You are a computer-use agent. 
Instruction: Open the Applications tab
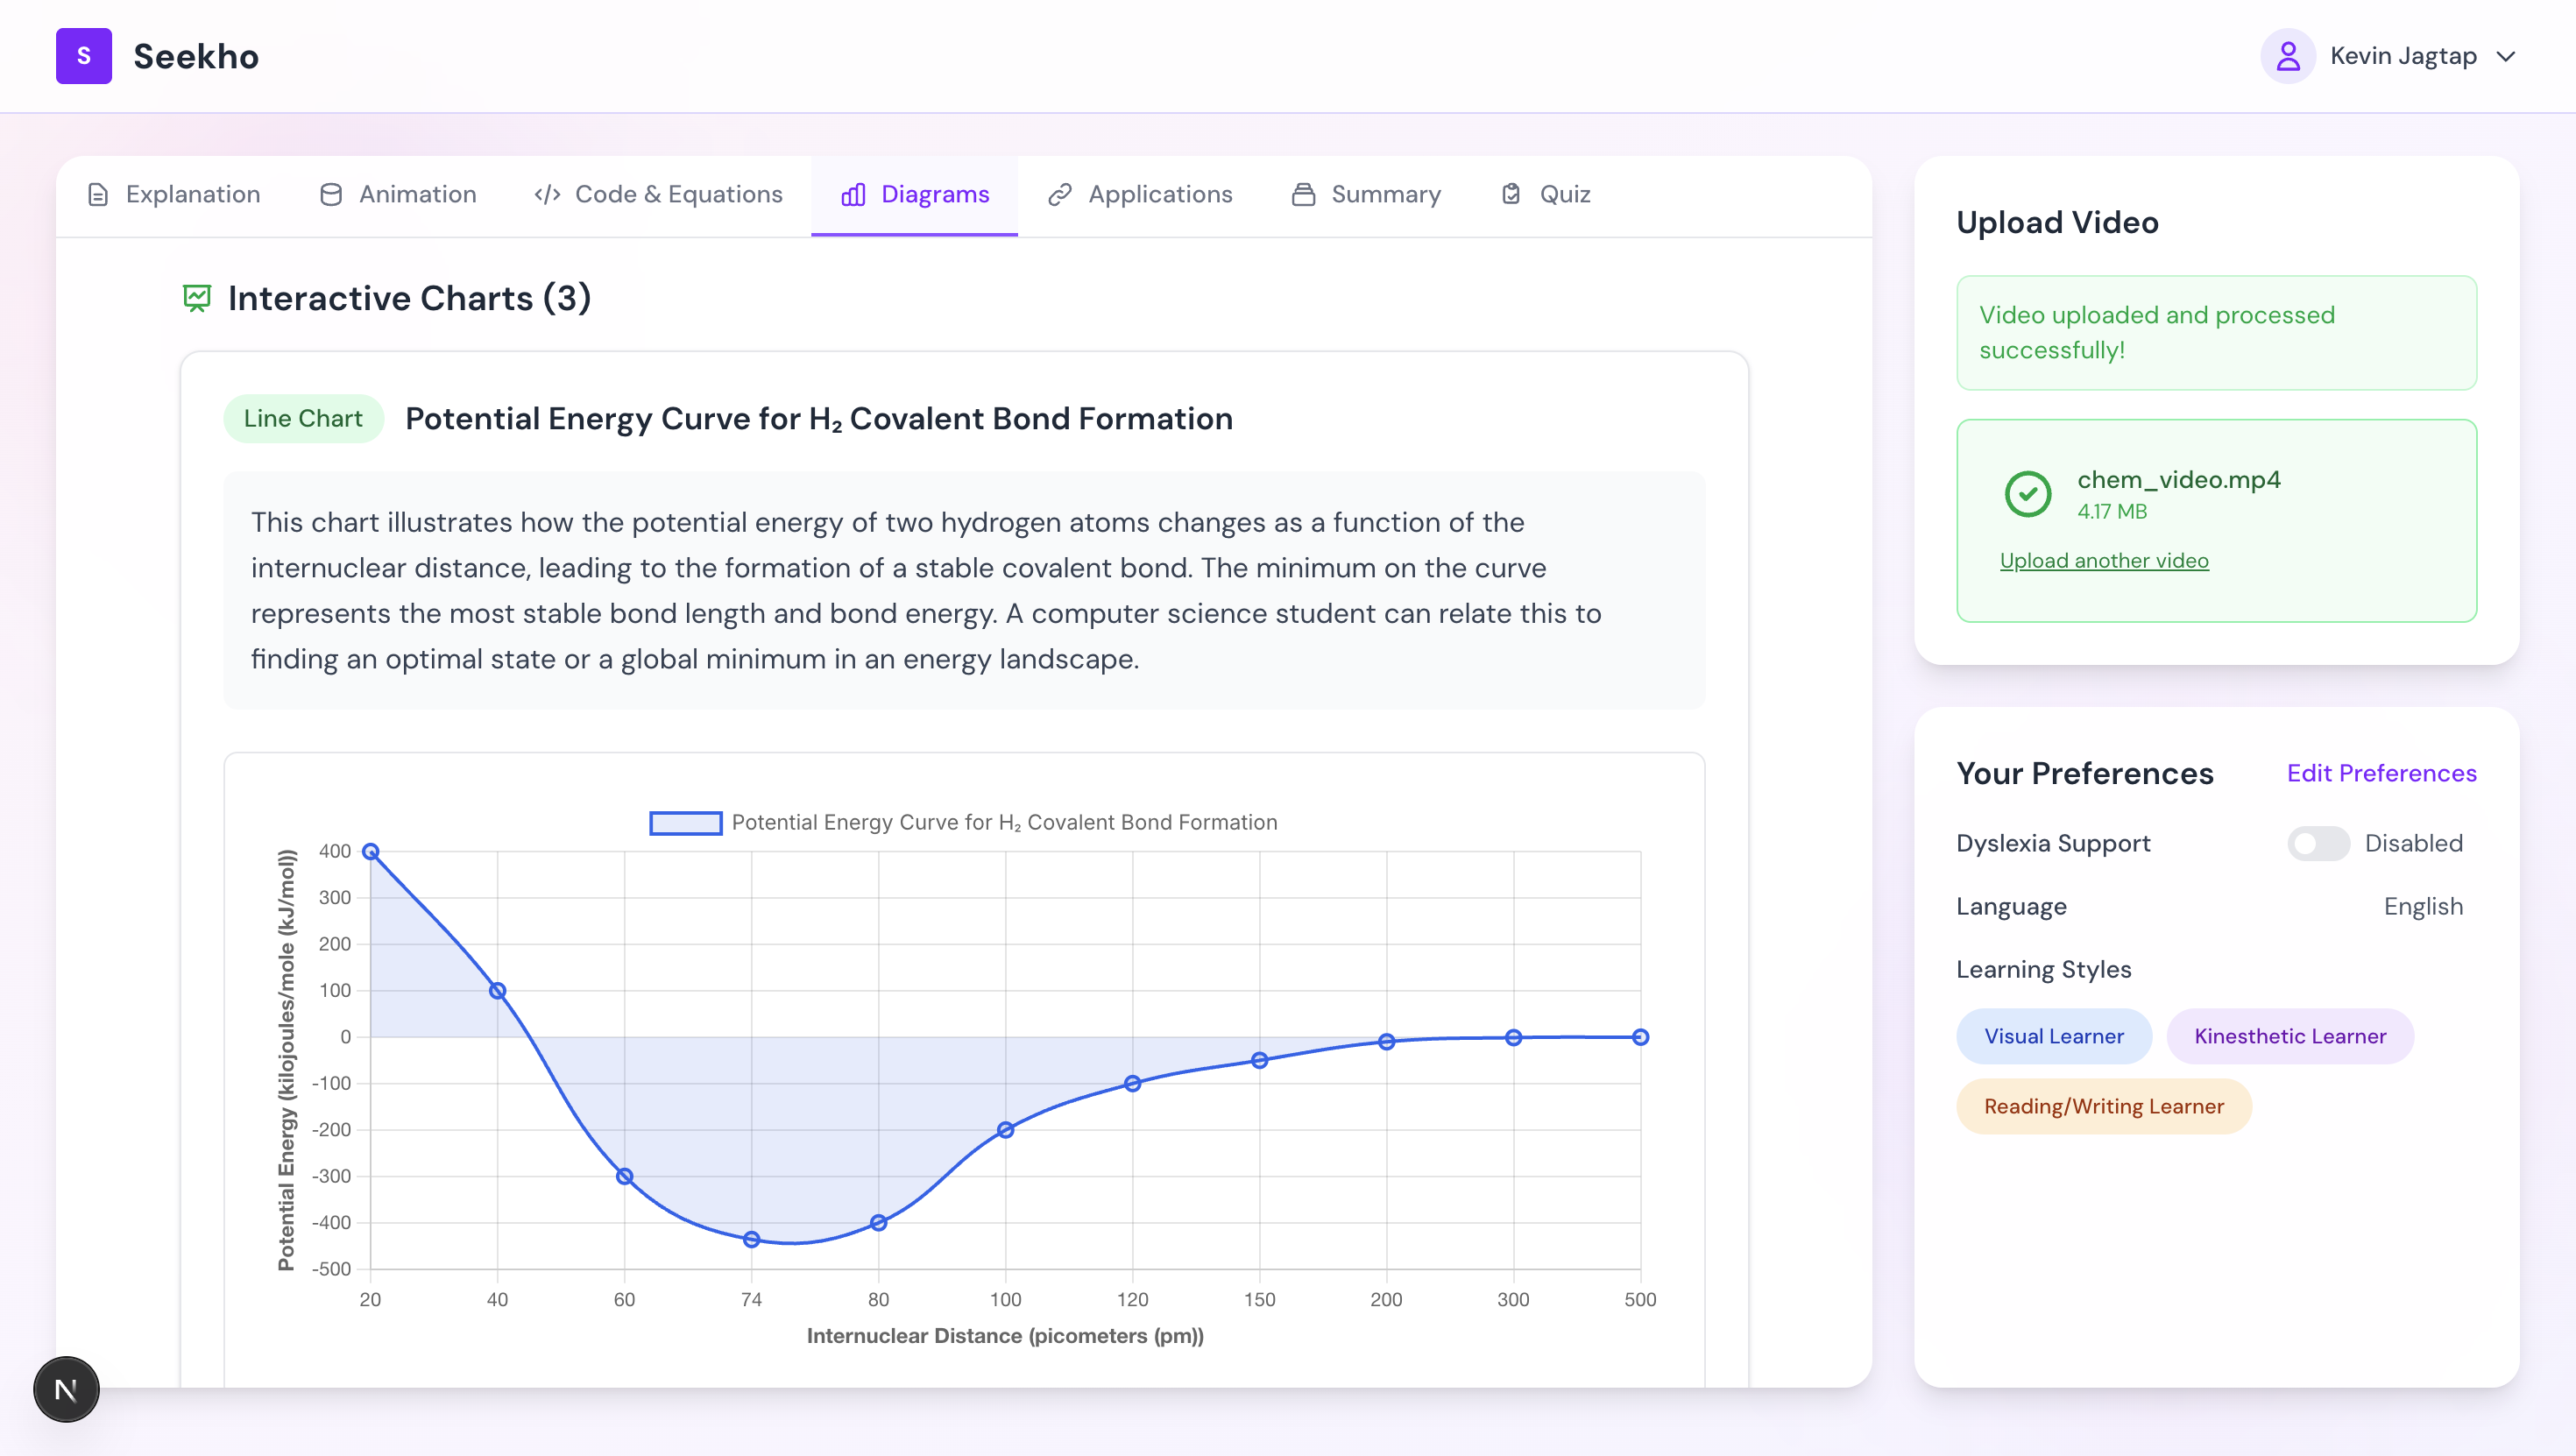pyautogui.click(x=1140, y=194)
